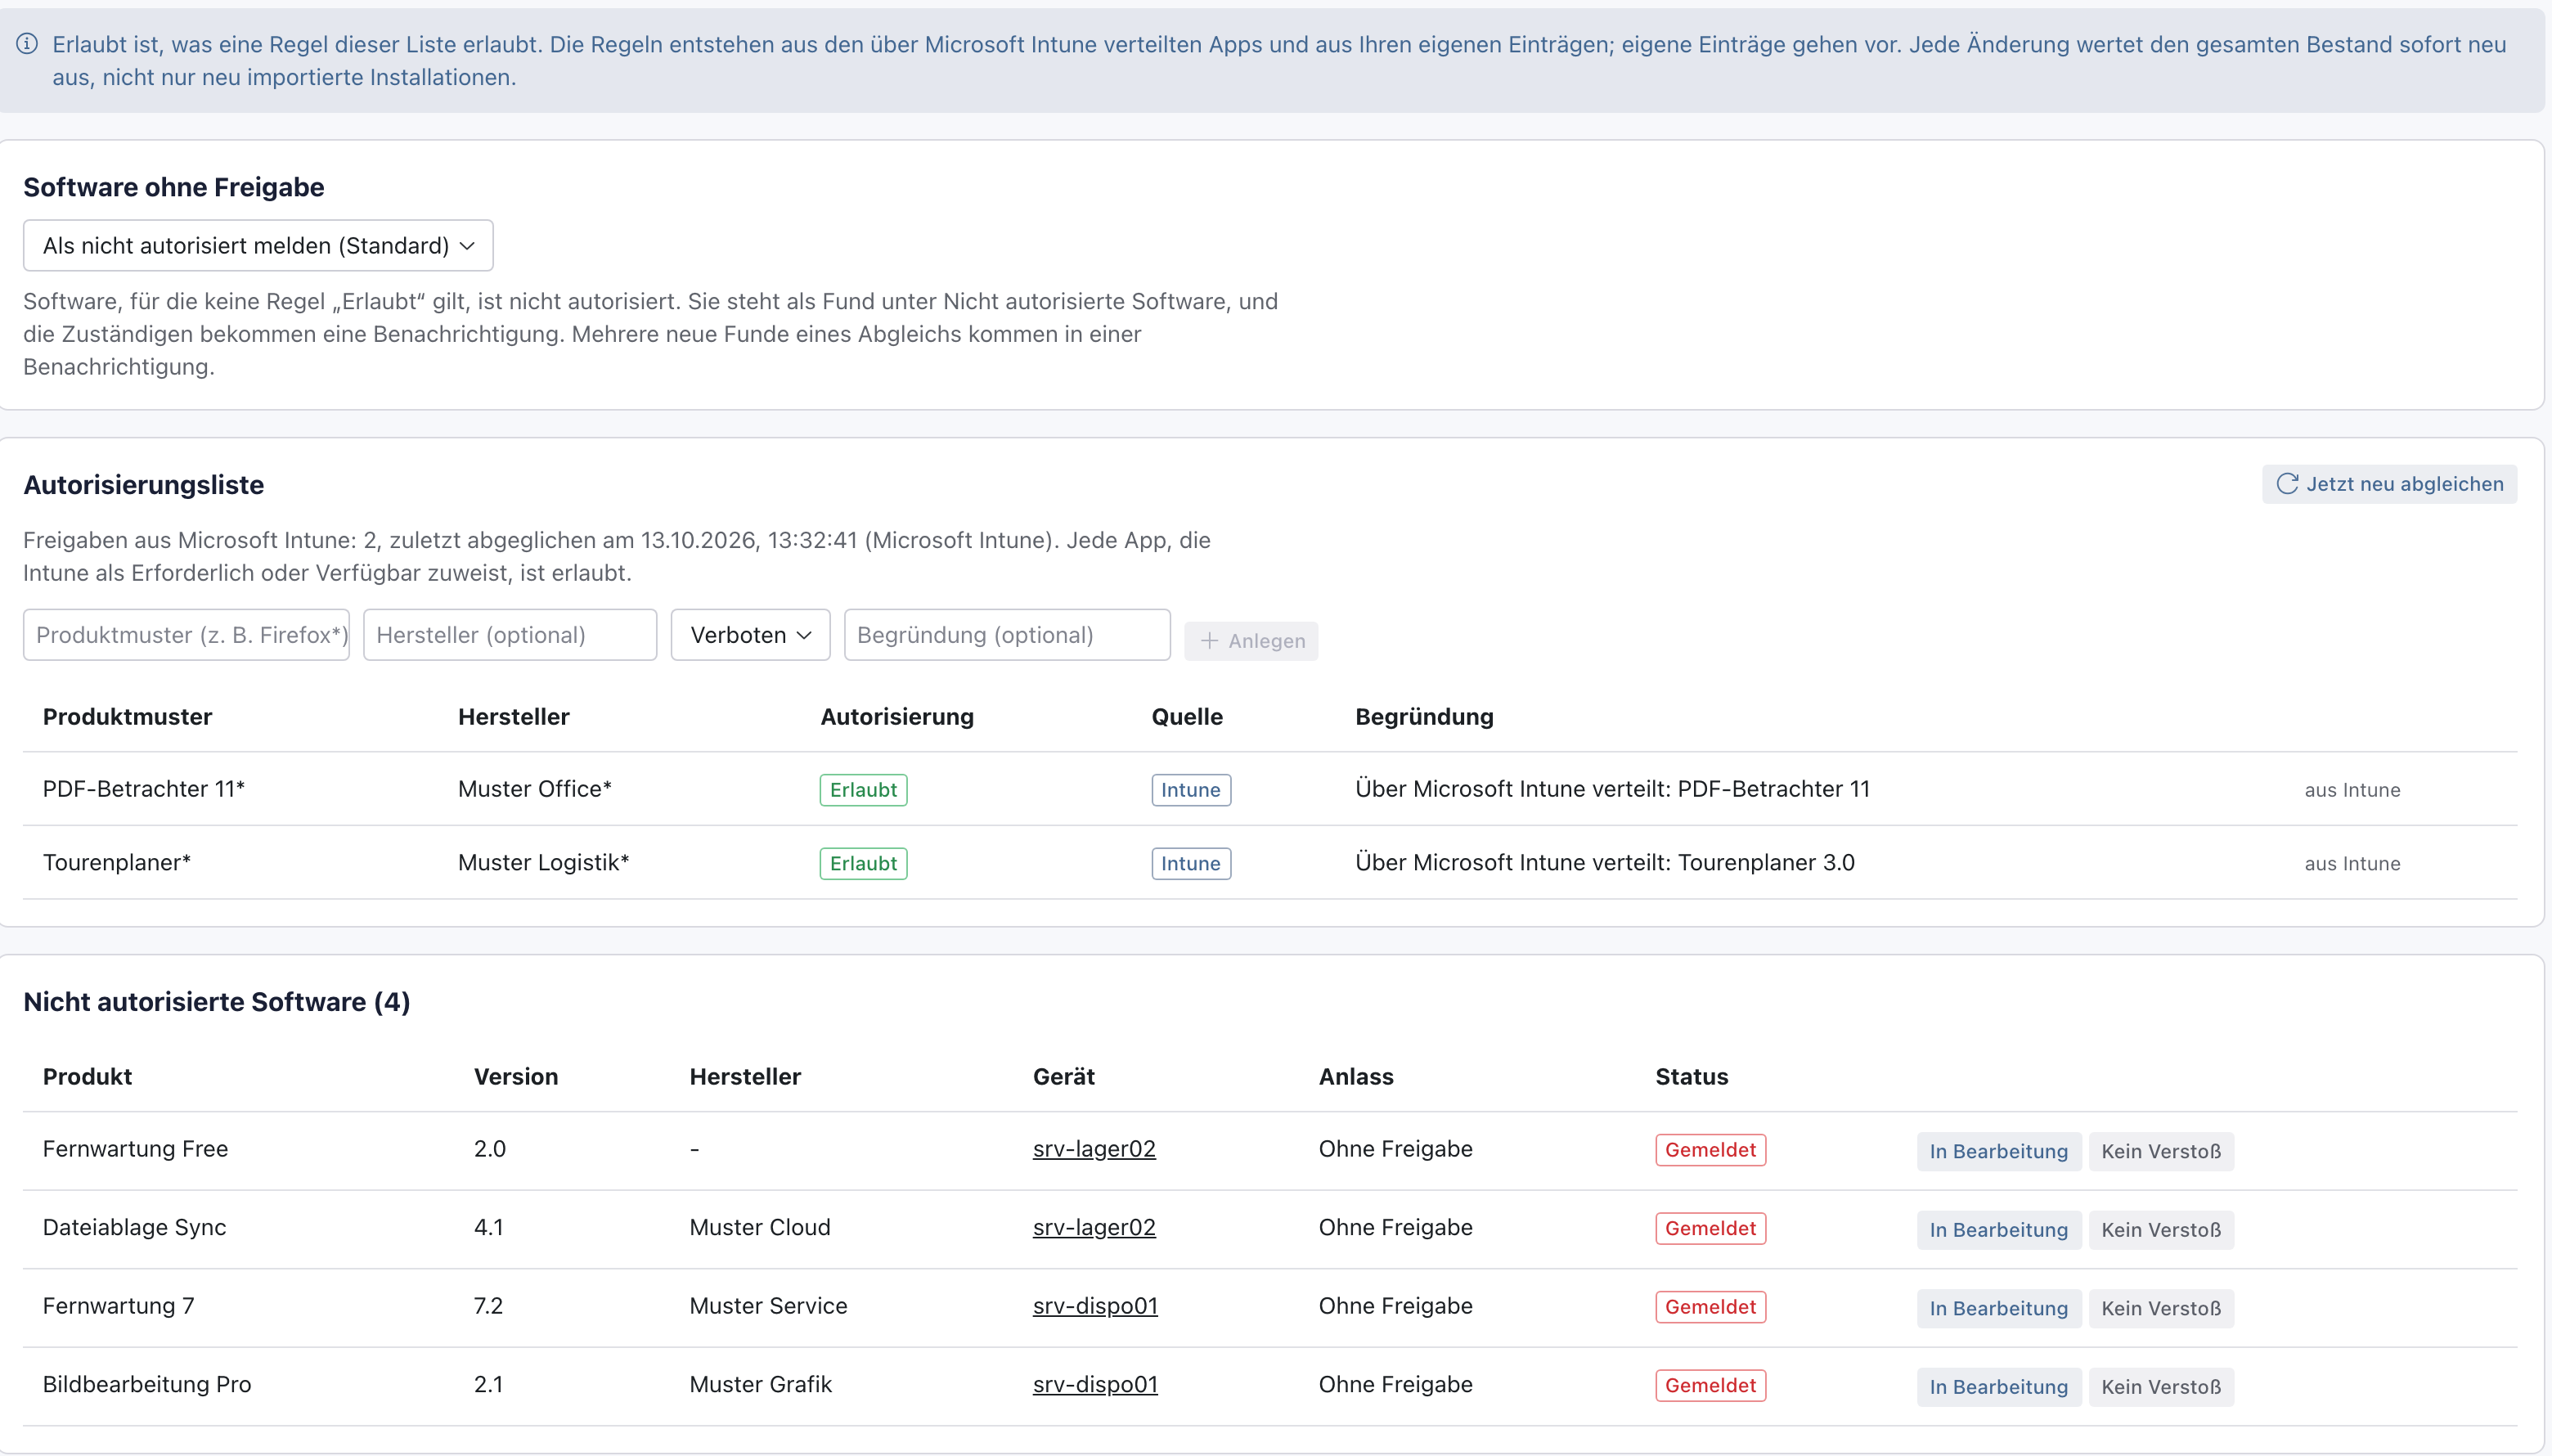Click the Erlaubt badge for PDF-Betrachter 11*
This screenshot has width=2552, height=1456.
(x=863, y=790)
